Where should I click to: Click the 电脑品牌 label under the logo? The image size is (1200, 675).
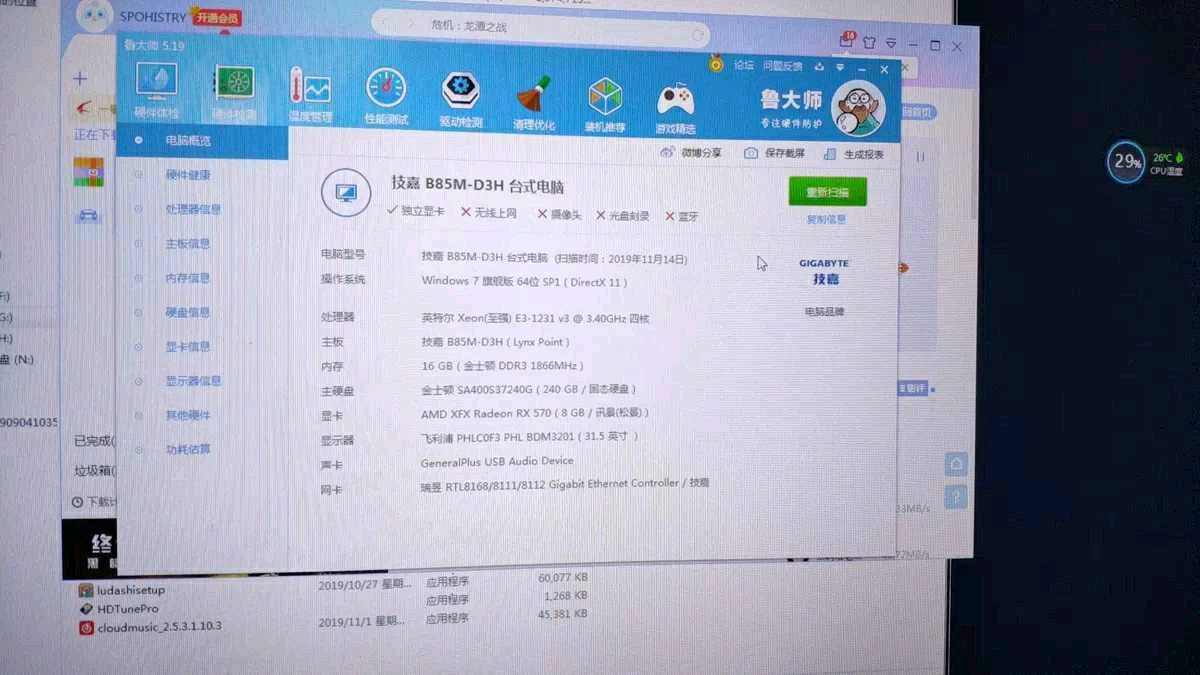(825, 311)
